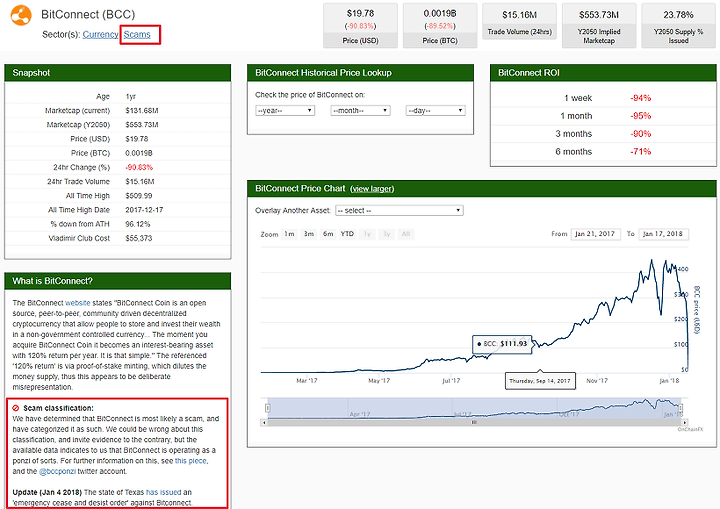Image resolution: width=720 pixels, height=509 pixels.
Task: Open the Currency sector link
Action: [101, 34]
